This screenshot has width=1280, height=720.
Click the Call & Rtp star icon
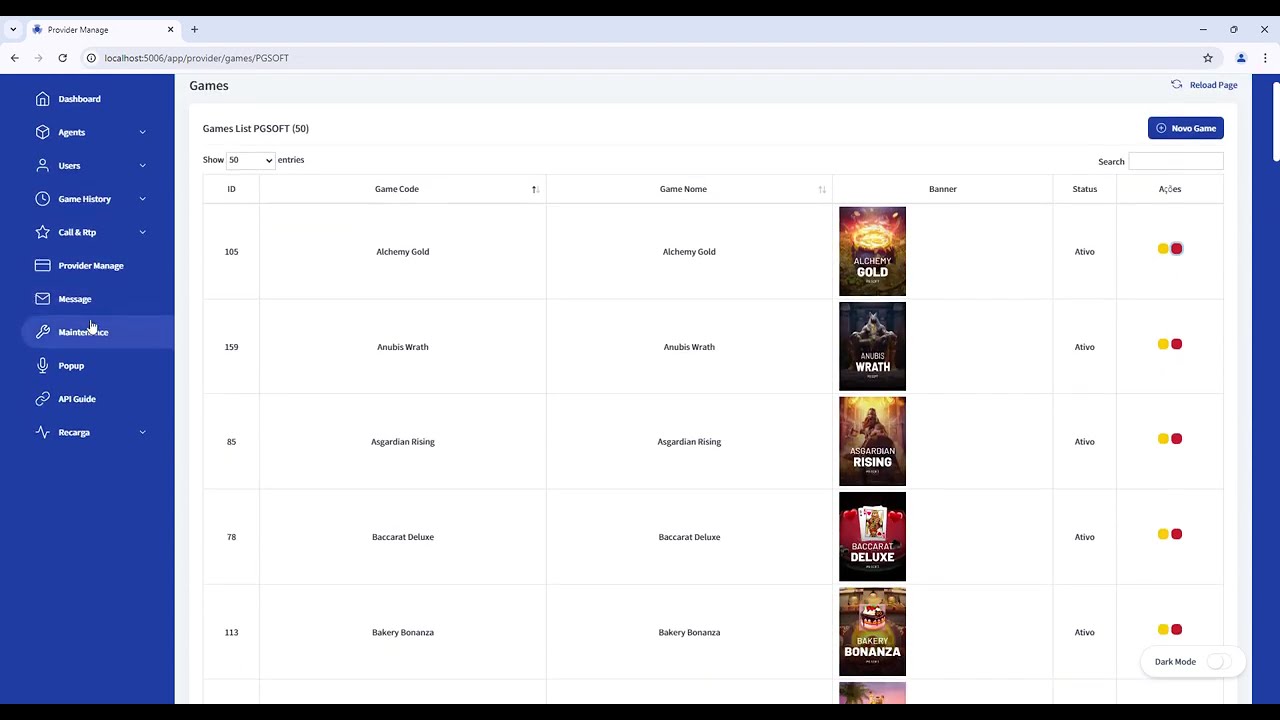point(42,232)
